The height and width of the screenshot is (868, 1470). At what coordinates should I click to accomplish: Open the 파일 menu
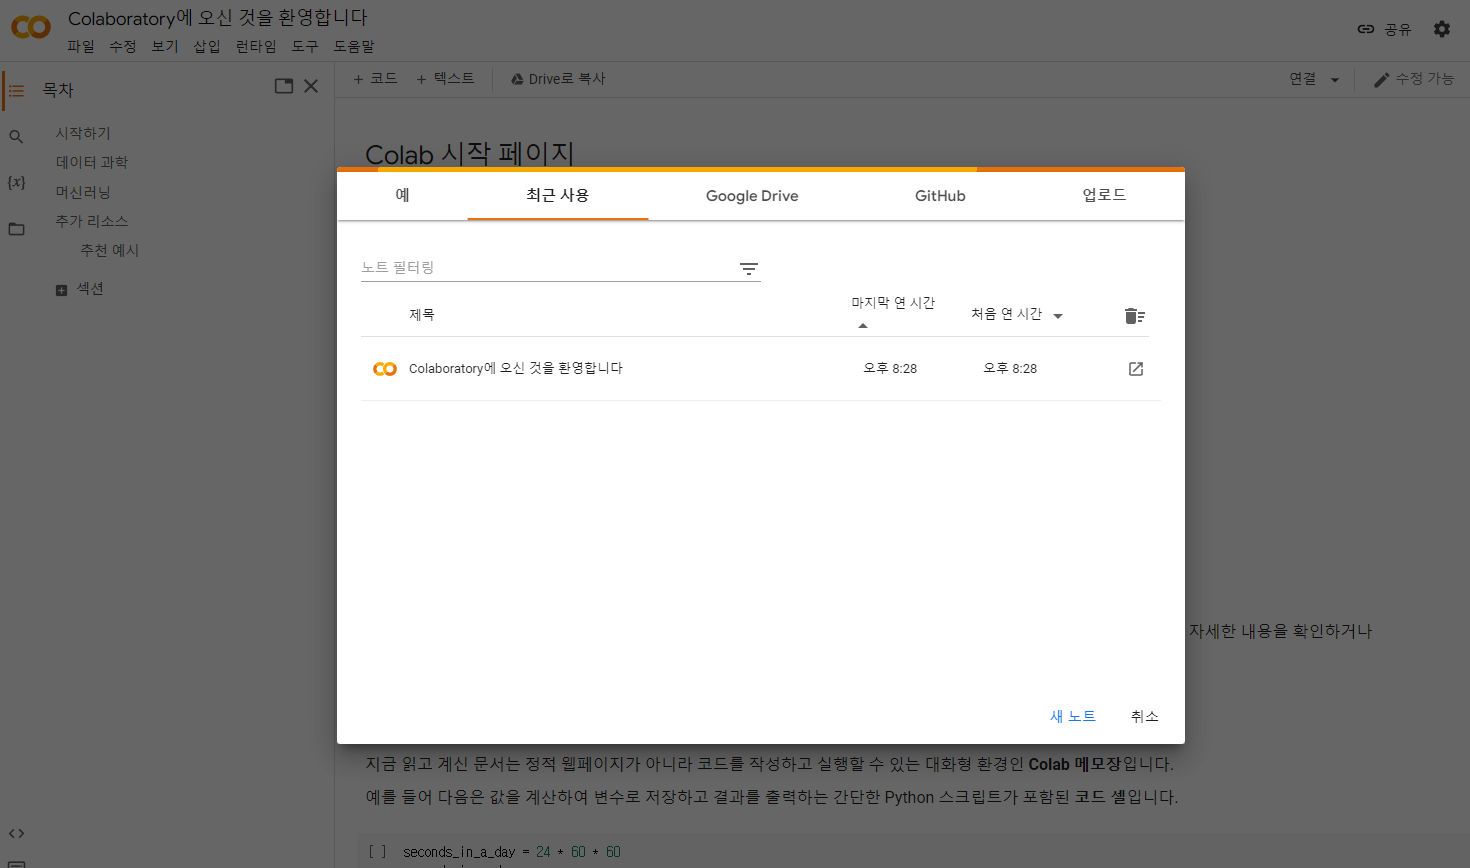pos(81,47)
